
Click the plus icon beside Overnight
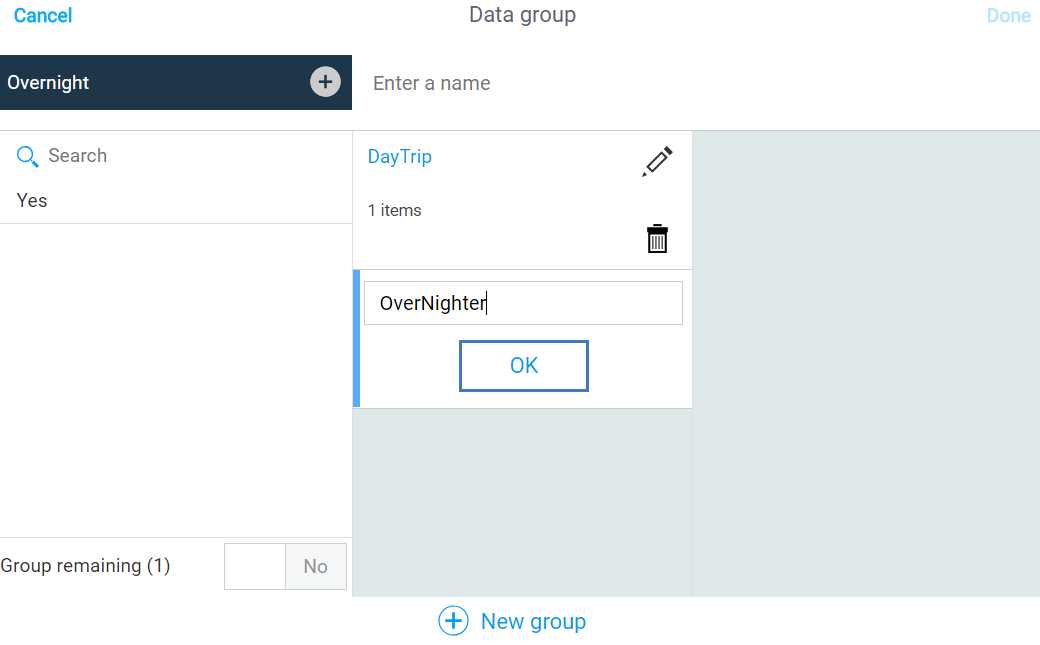pyautogui.click(x=325, y=82)
